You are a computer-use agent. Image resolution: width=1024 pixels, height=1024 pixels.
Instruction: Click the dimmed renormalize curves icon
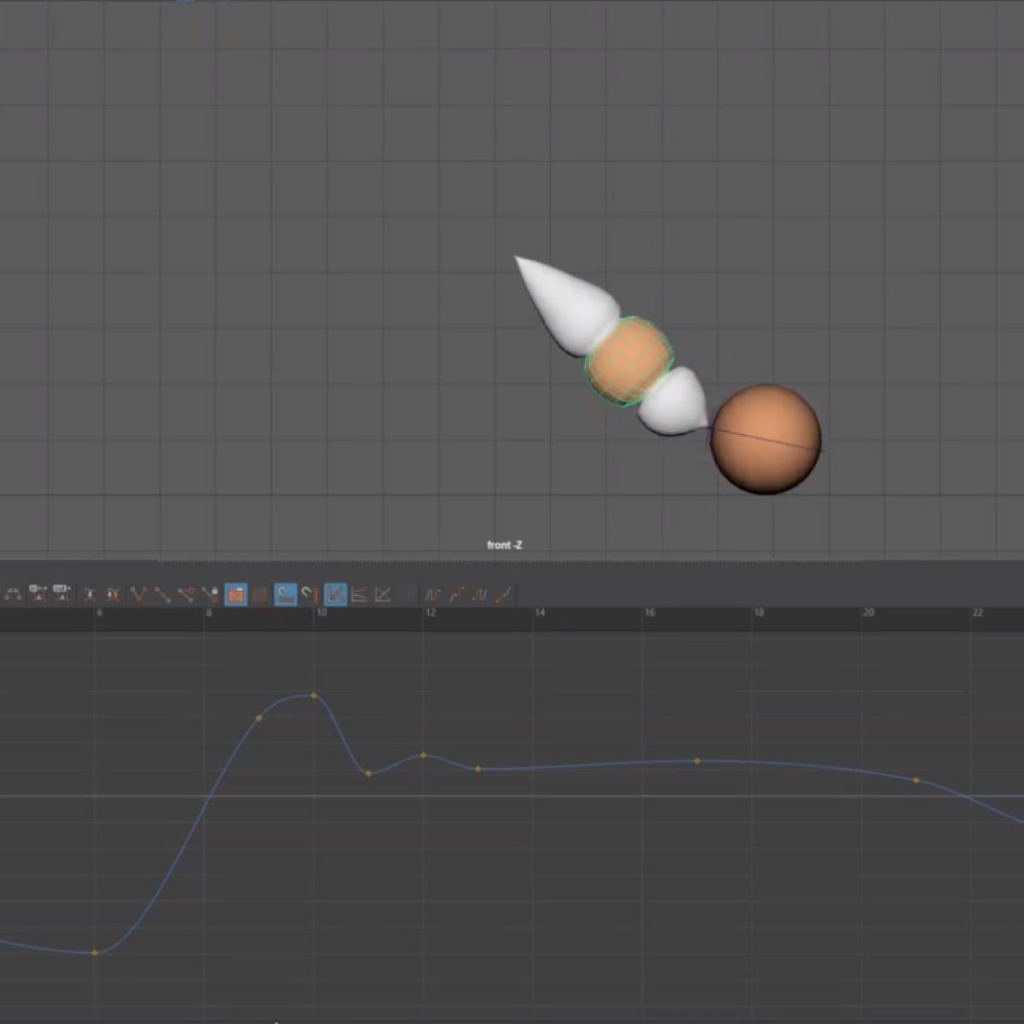click(409, 594)
